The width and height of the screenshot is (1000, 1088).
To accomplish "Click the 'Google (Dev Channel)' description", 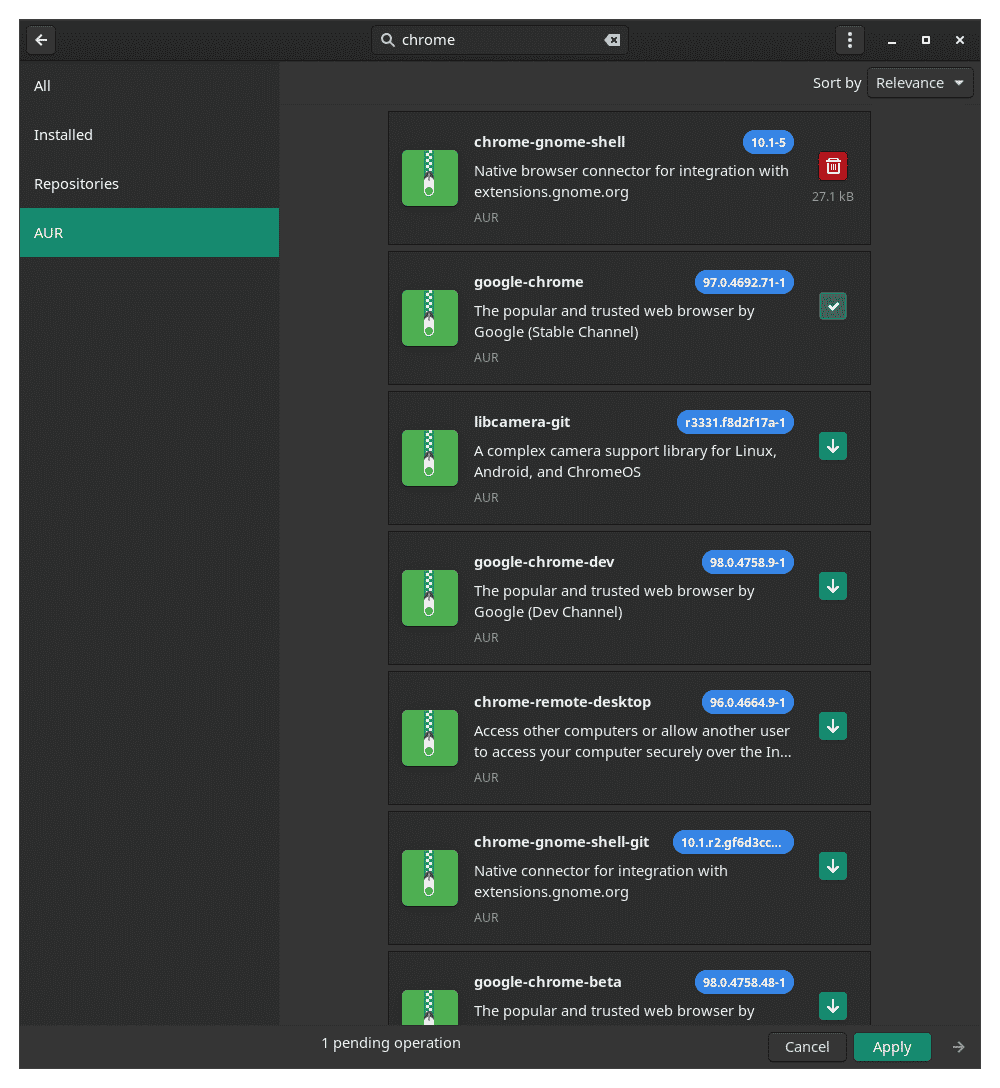I will pyautogui.click(x=548, y=612).
